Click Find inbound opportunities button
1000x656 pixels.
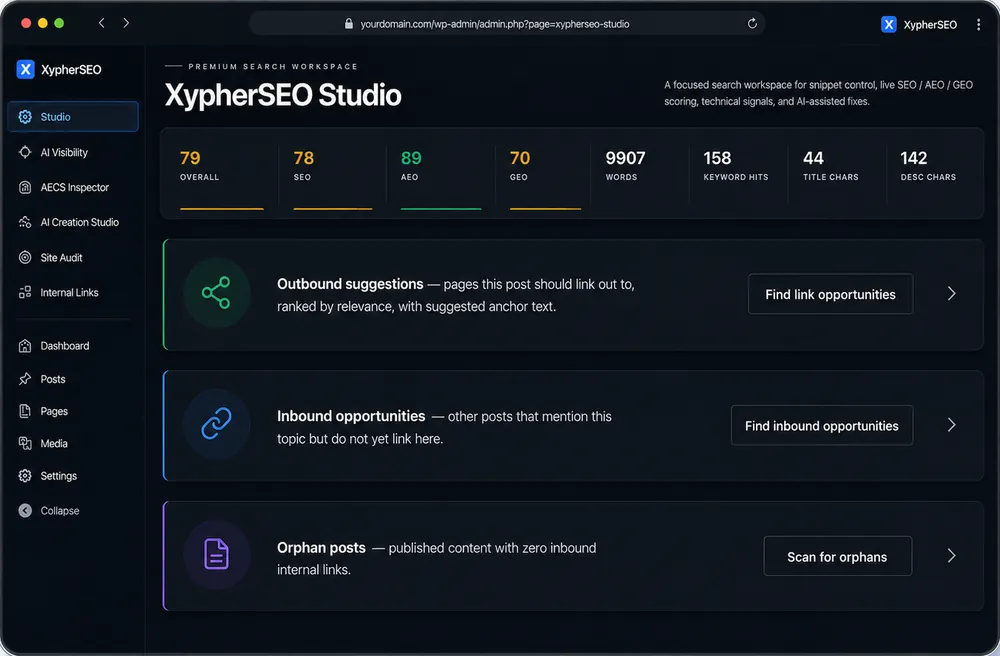tap(822, 425)
